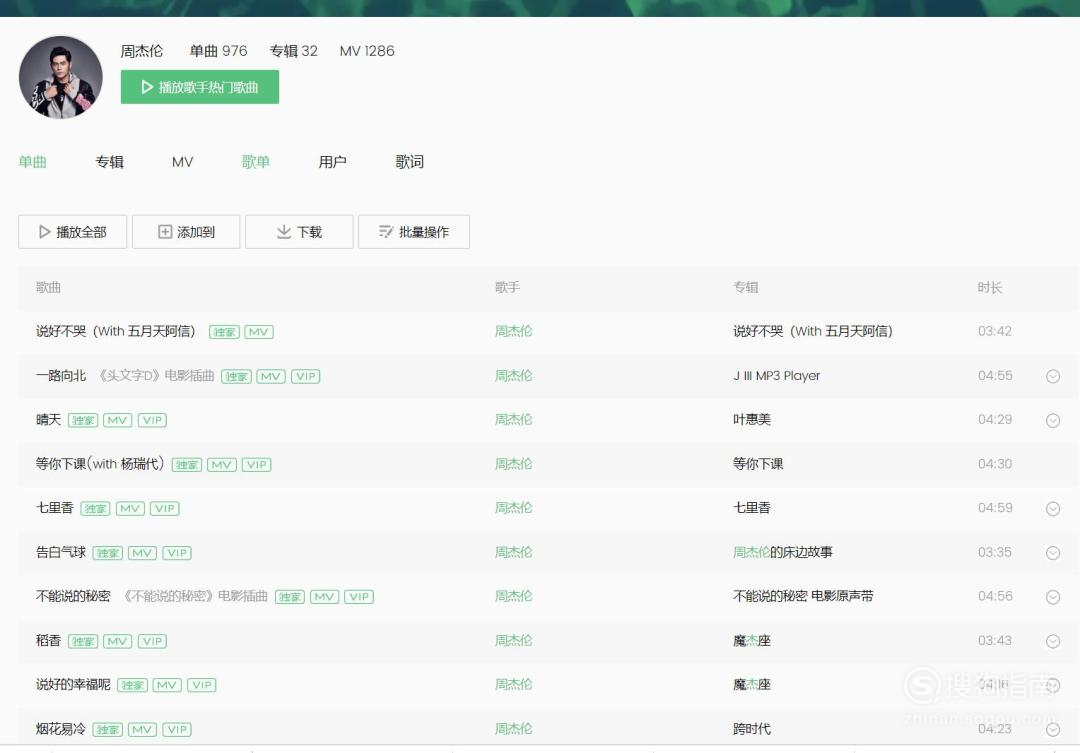The width and height of the screenshot is (1080, 753).
Task: Click the 独家 badge on 告白气球 row
Action: click(107, 553)
